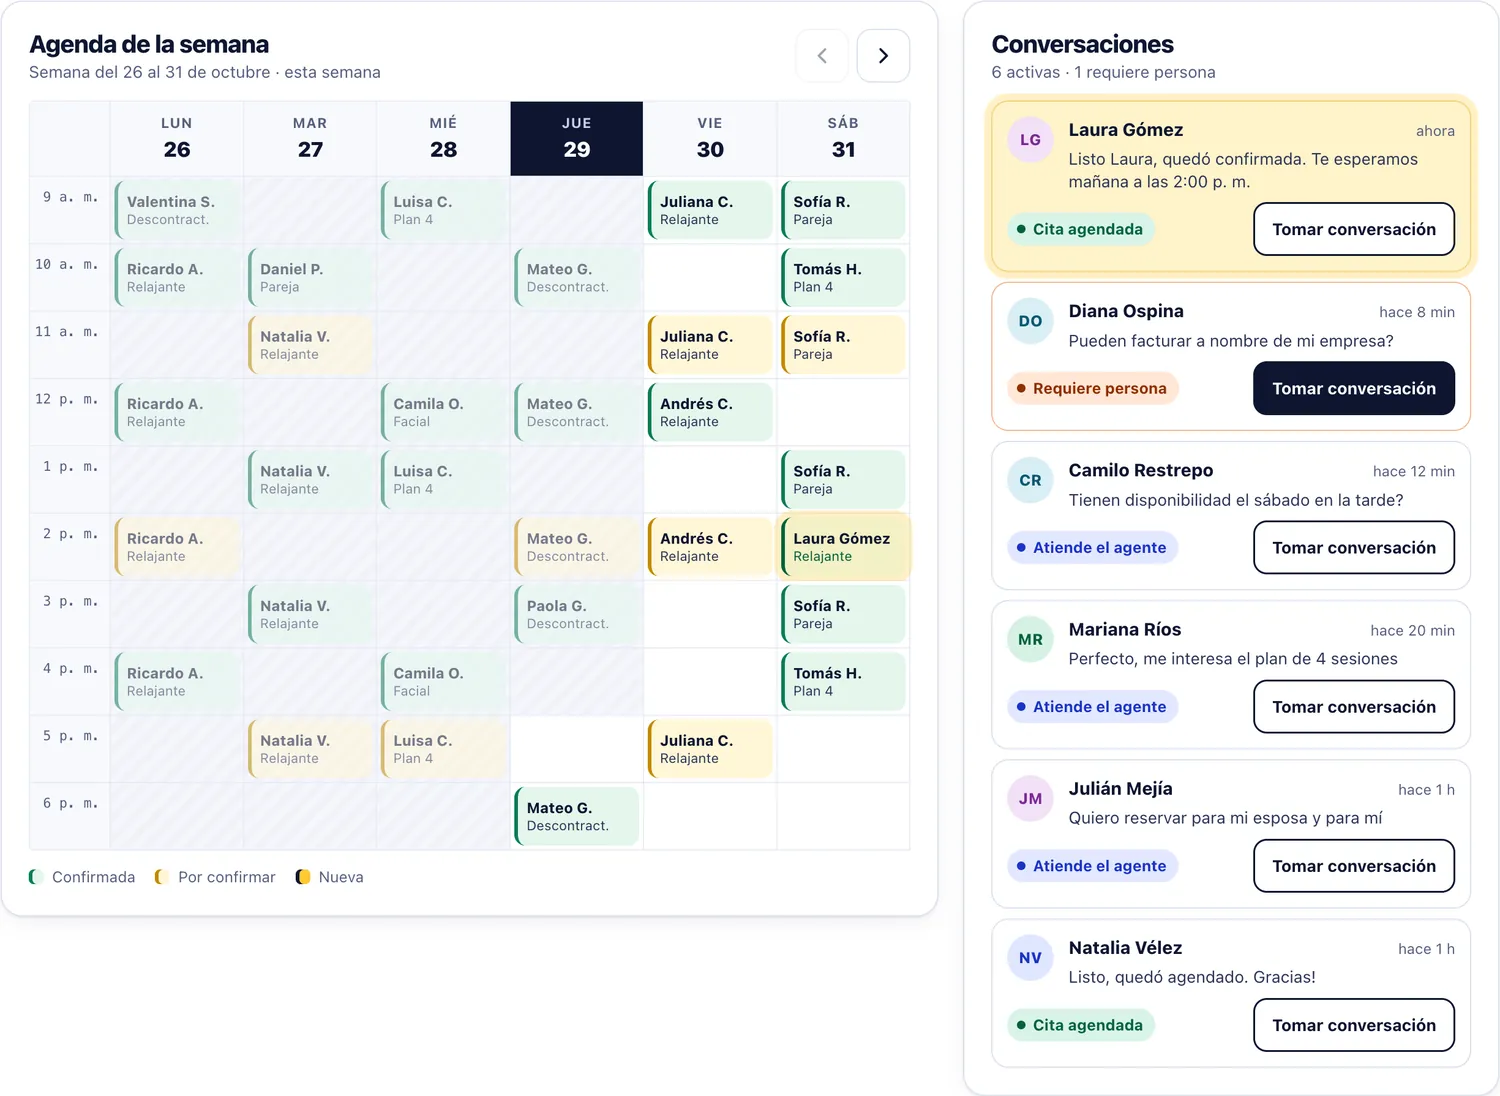
Task: Open Laura Gómez Relajante appointment in the calendar
Action: 843,547
